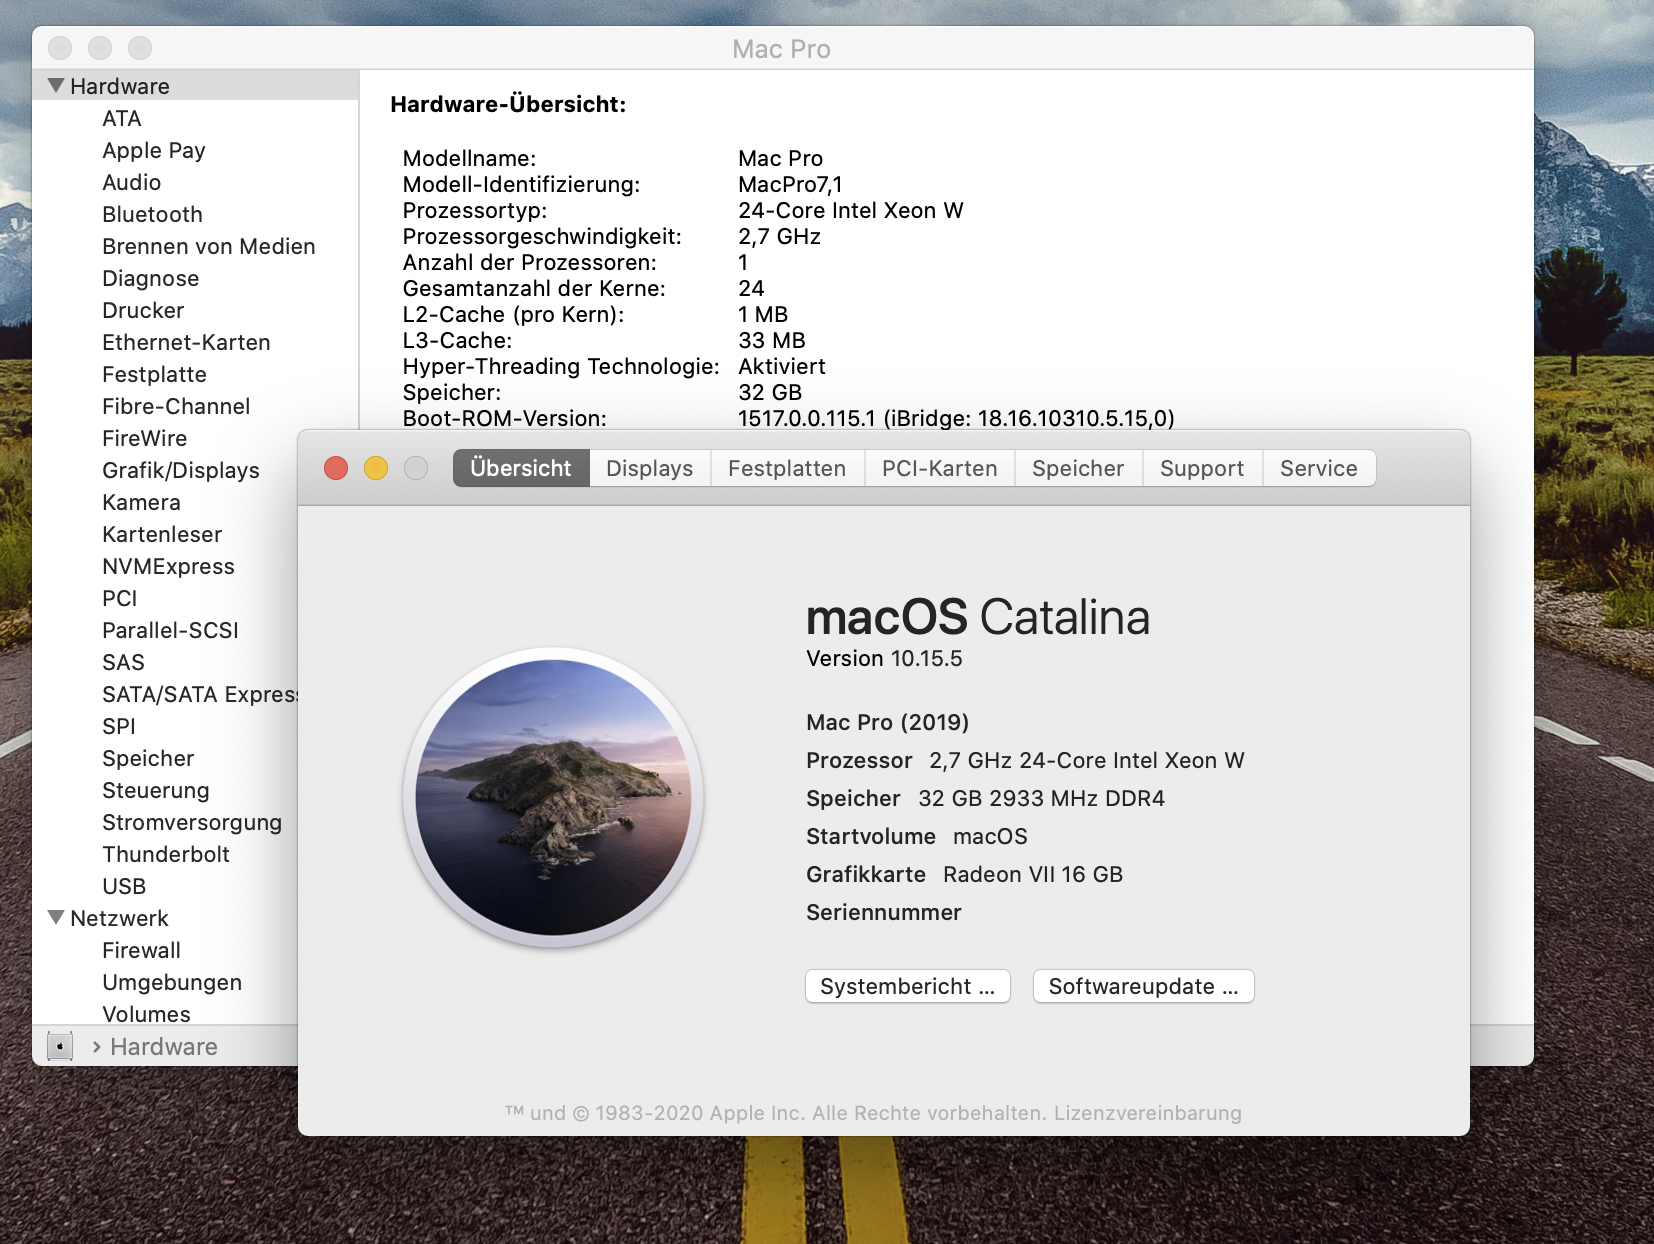Click the Hardware-Übersicht heading
The width and height of the screenshot is (1654, 1244).
click(x=508, y=104)
